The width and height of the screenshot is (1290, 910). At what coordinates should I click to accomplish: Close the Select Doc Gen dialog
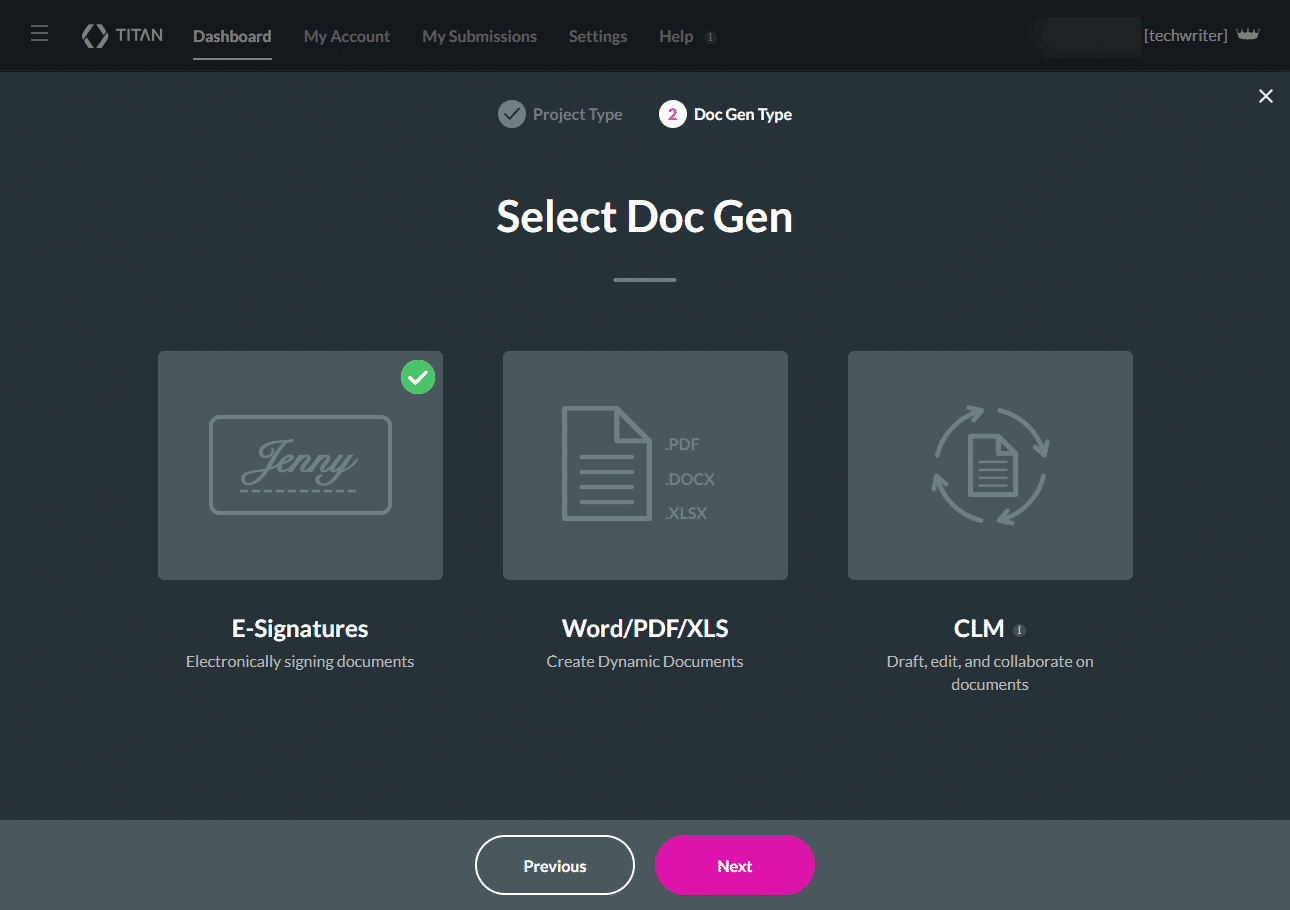point(1265,96)
